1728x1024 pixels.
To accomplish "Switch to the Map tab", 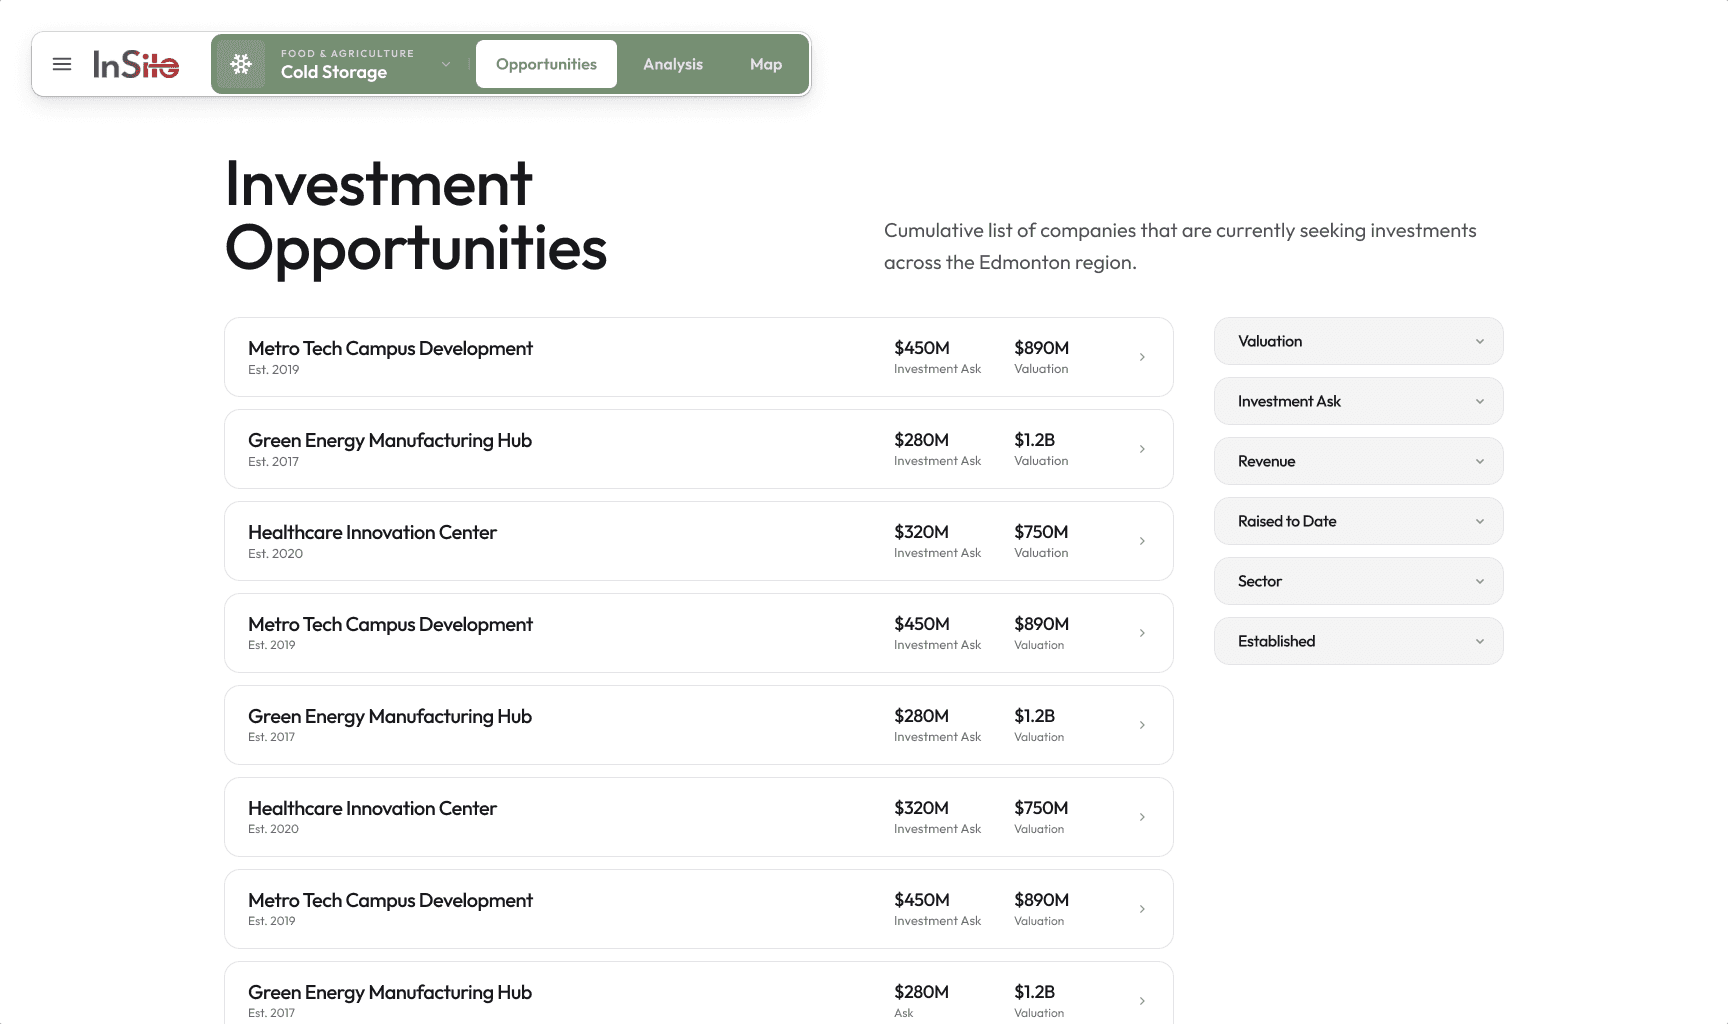I will click(x=766, y=64).
